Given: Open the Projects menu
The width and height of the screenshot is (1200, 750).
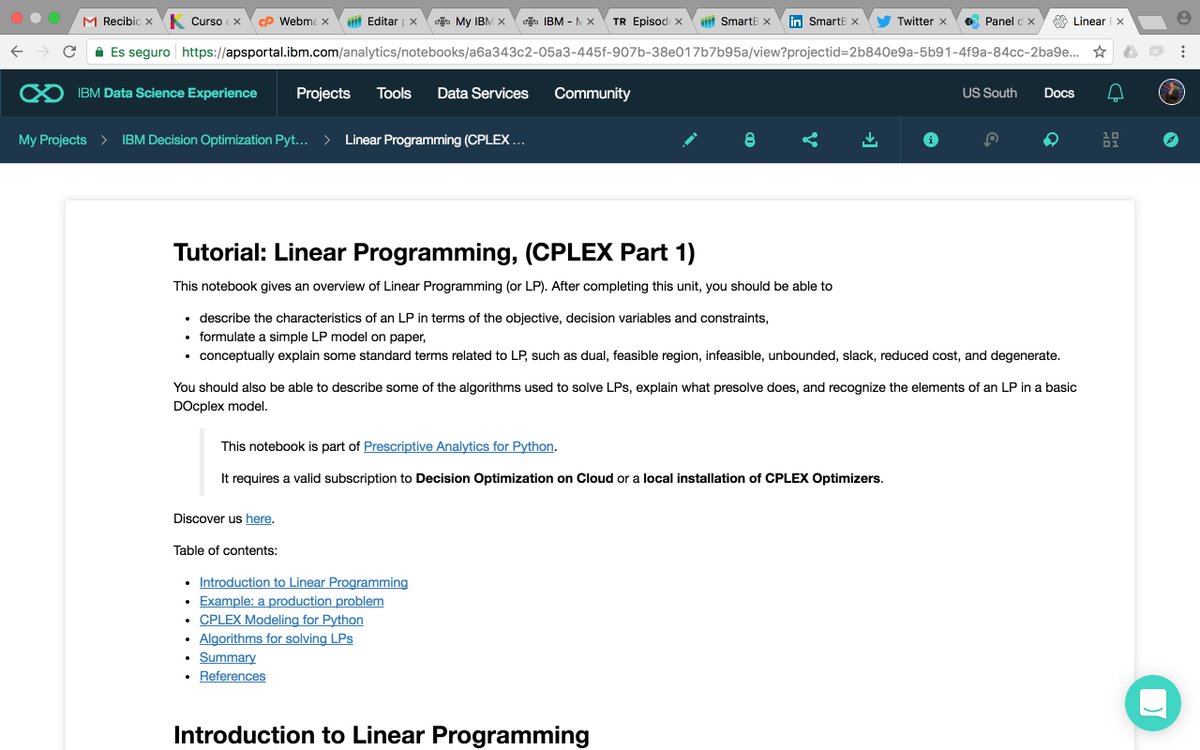Looking at the screenshot, I should pos(323,93).
